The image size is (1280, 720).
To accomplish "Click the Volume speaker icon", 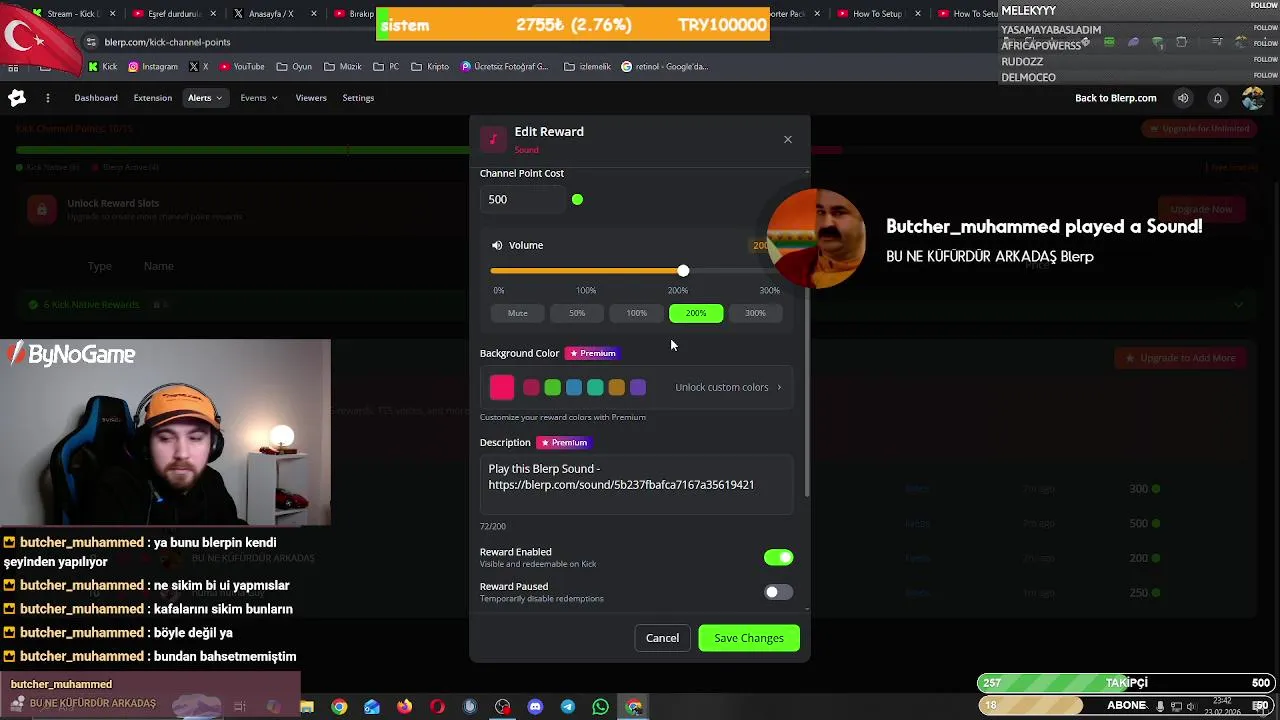I will tap(497, 245).
